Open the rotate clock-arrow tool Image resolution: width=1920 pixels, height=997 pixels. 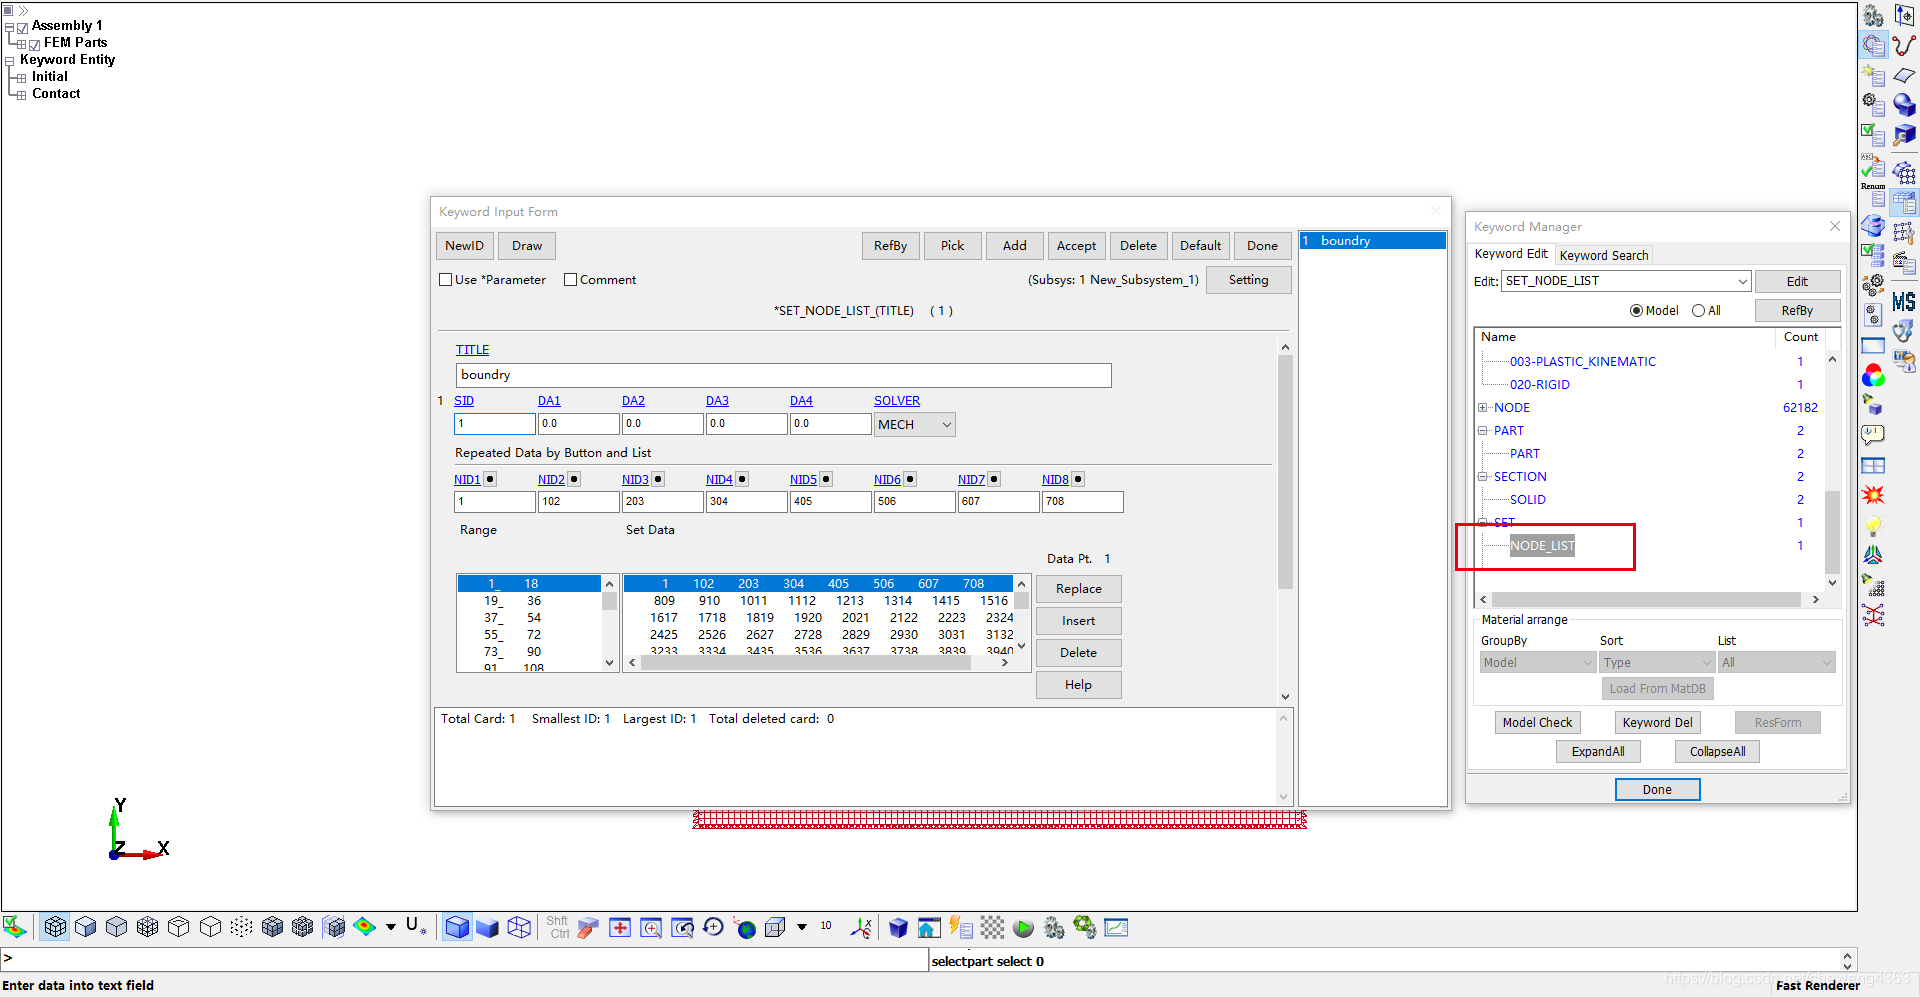coord(713,927)
